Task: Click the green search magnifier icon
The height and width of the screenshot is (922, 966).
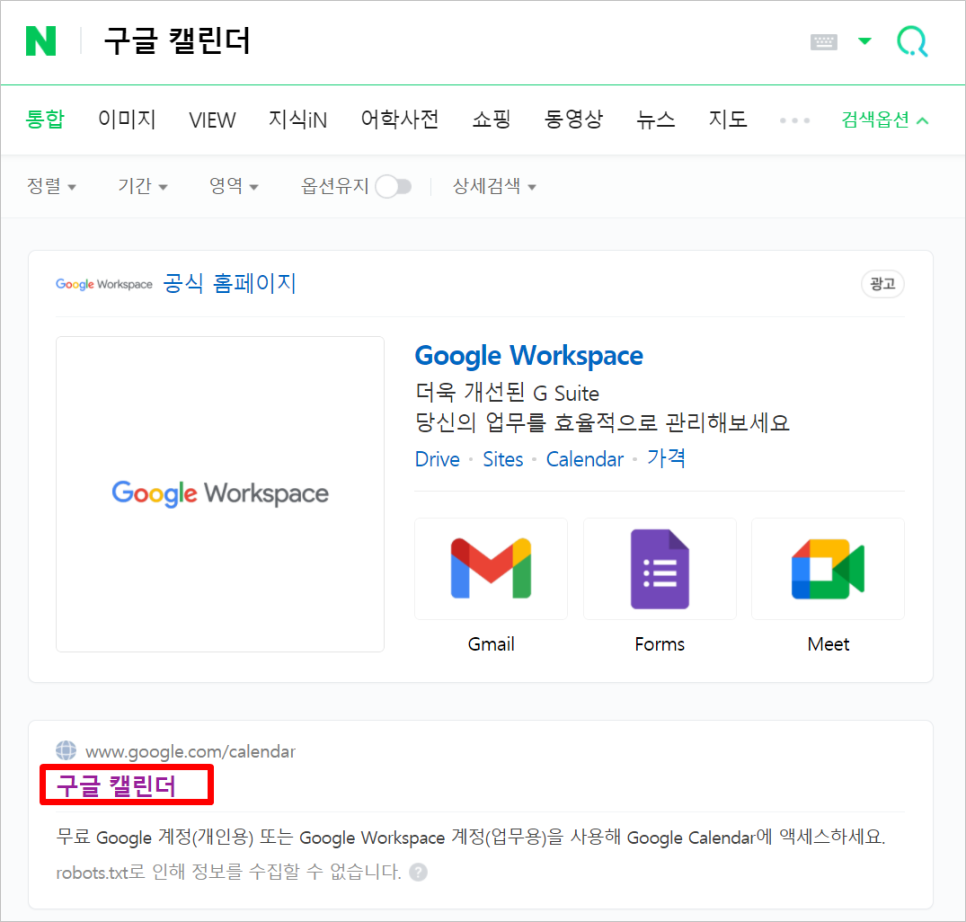Action: [x=912, y=41]
